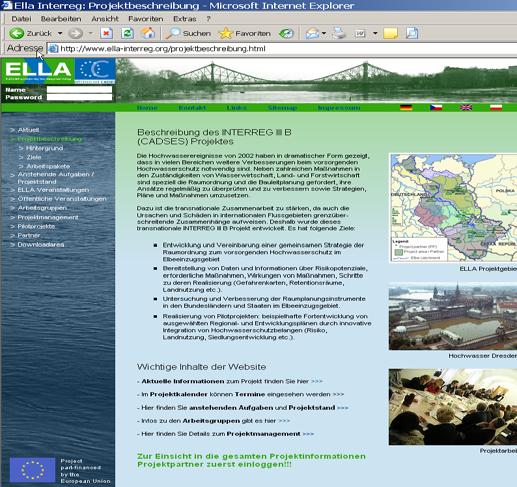This screenshot has height=487, width=517.
Task: Open the Favoriten menu in menu bar
Action: (x=146, y=19)
